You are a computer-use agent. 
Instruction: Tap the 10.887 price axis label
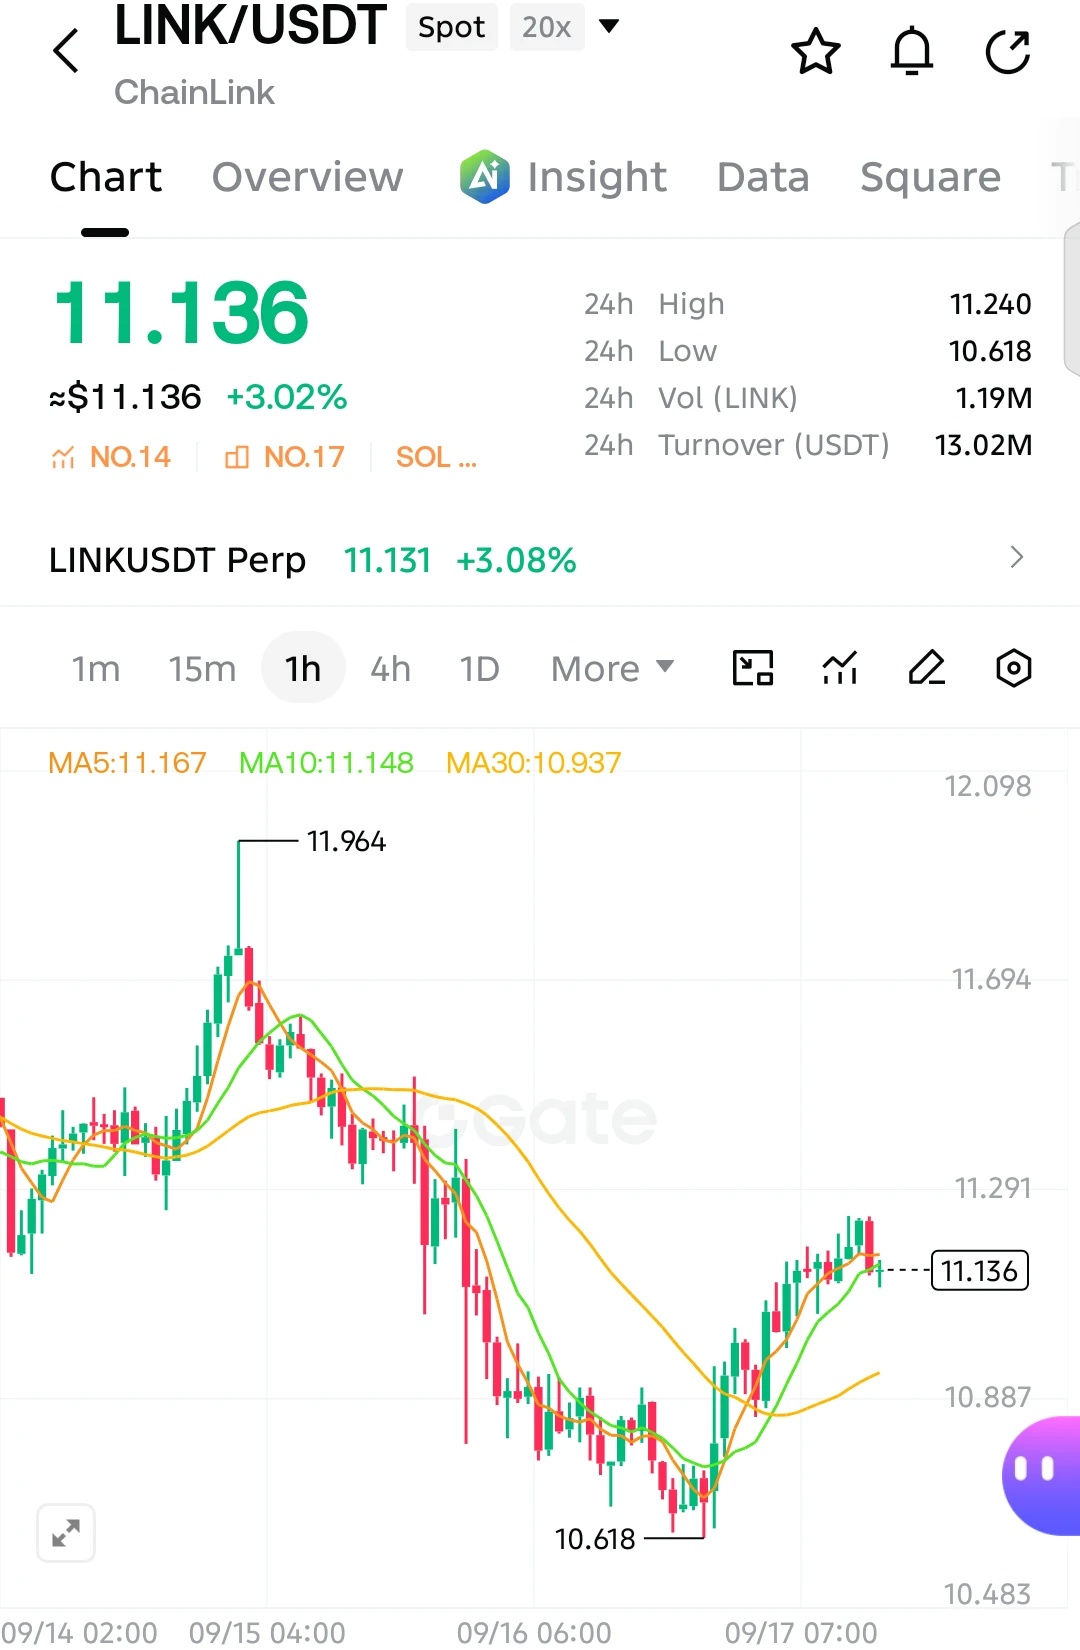tap(988, 1397)
